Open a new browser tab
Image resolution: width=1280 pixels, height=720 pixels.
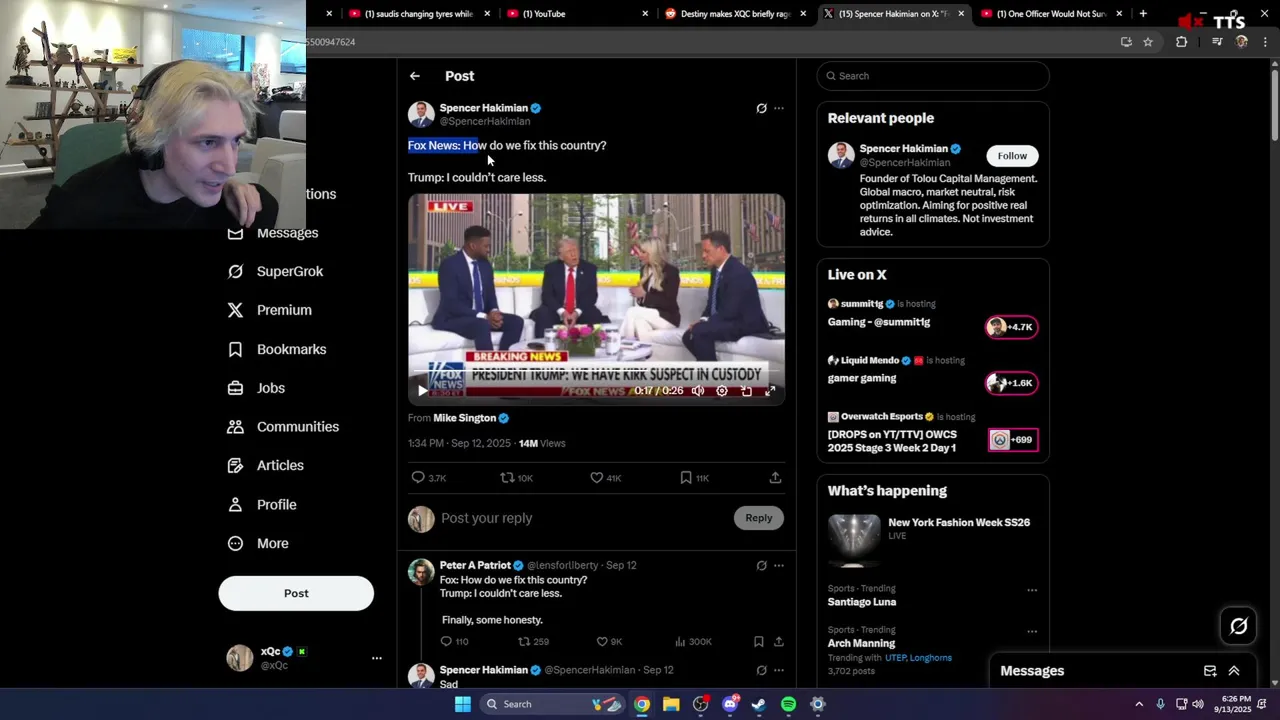coord(1143,14)
